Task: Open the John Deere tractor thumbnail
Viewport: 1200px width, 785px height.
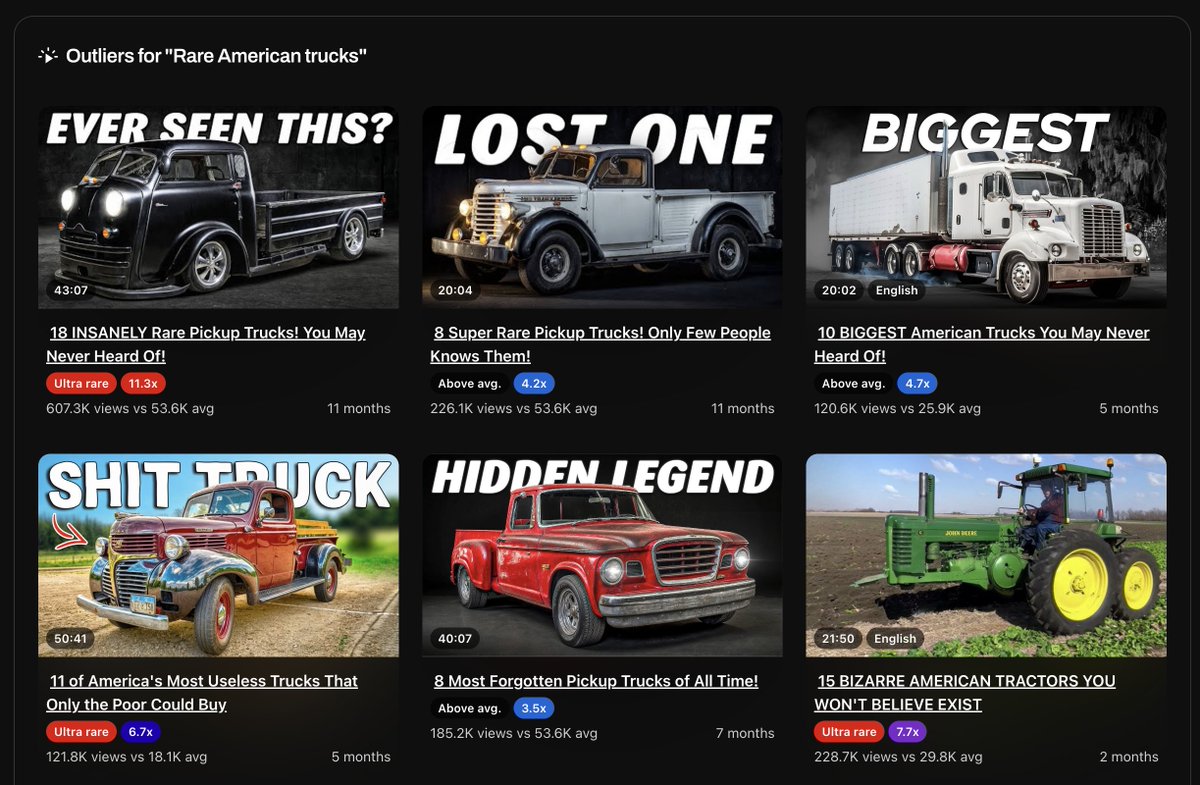Action: tap(986, 555)
